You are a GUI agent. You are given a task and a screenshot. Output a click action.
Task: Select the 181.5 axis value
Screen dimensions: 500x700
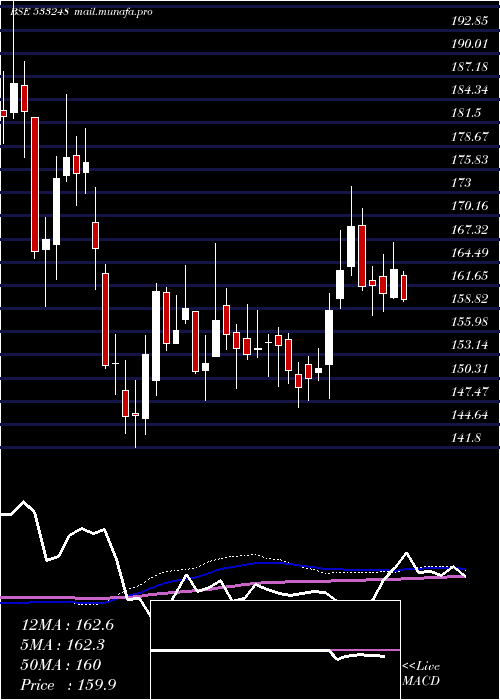[466, 113]
